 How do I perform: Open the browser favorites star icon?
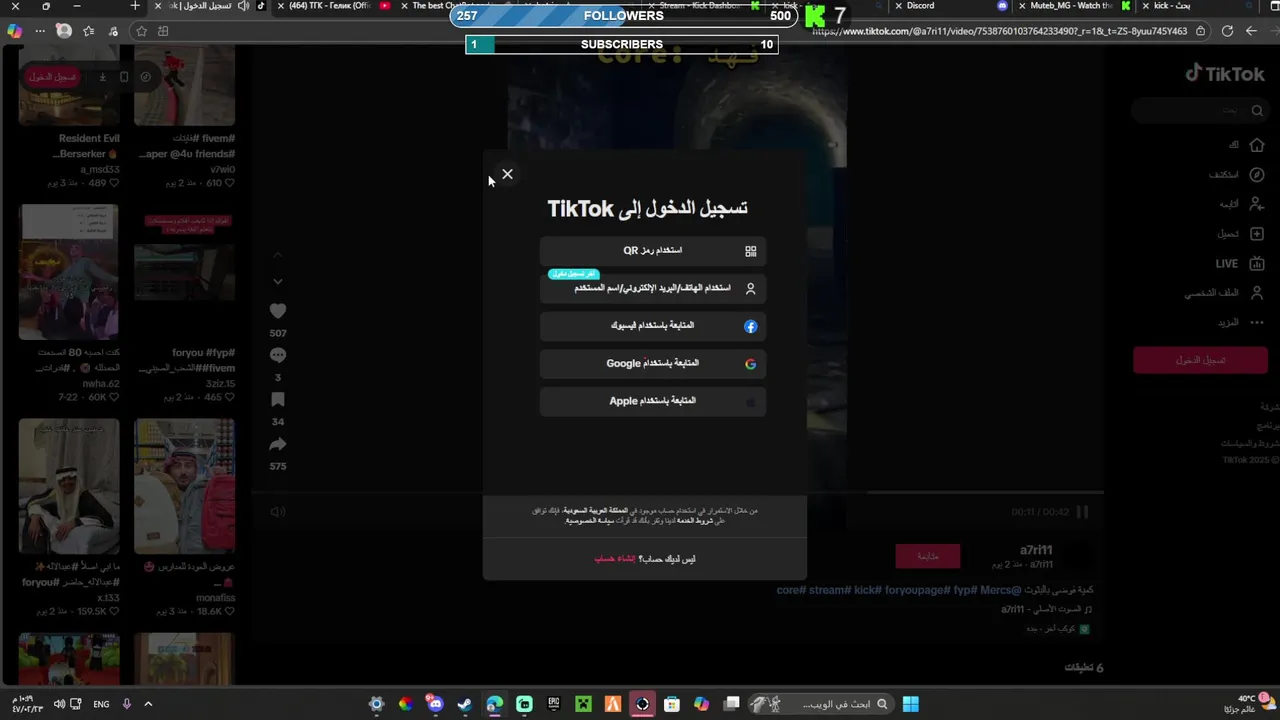tap(141, 31)
